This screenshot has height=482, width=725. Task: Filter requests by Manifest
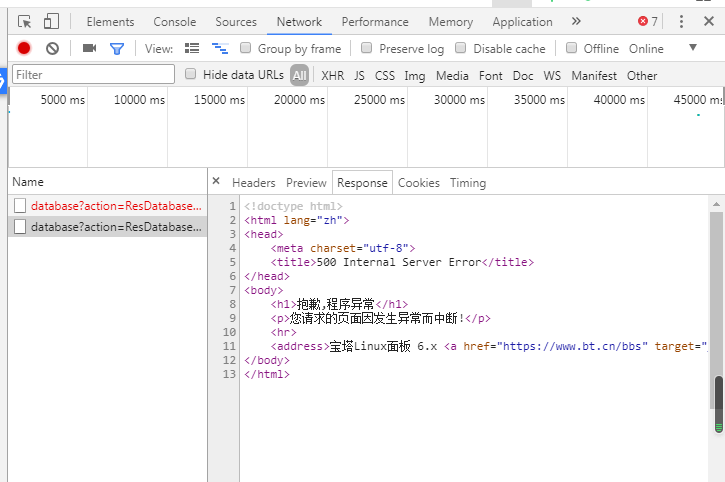[x=594, y=75]
